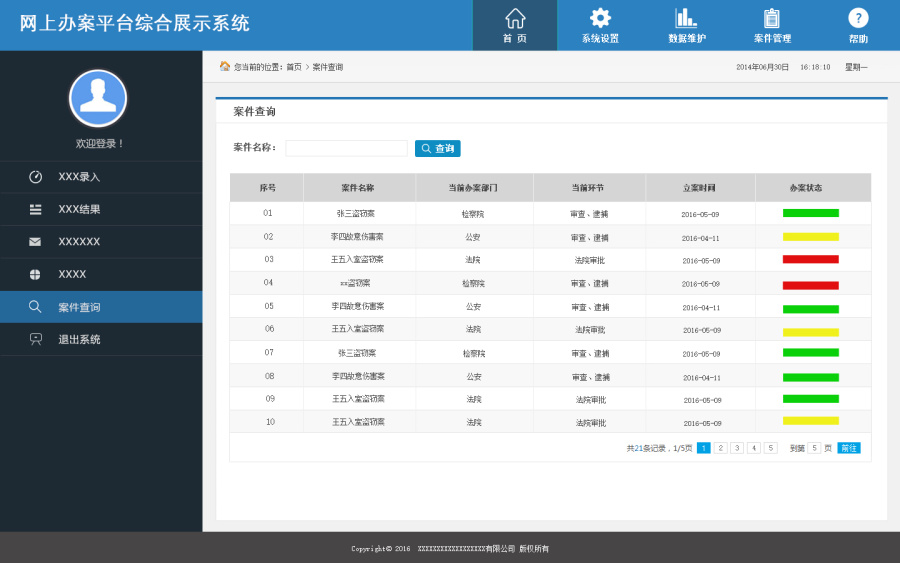Click the 帮助 question mark icon
This screenshot has height=563, width=900.
point(858,18)
